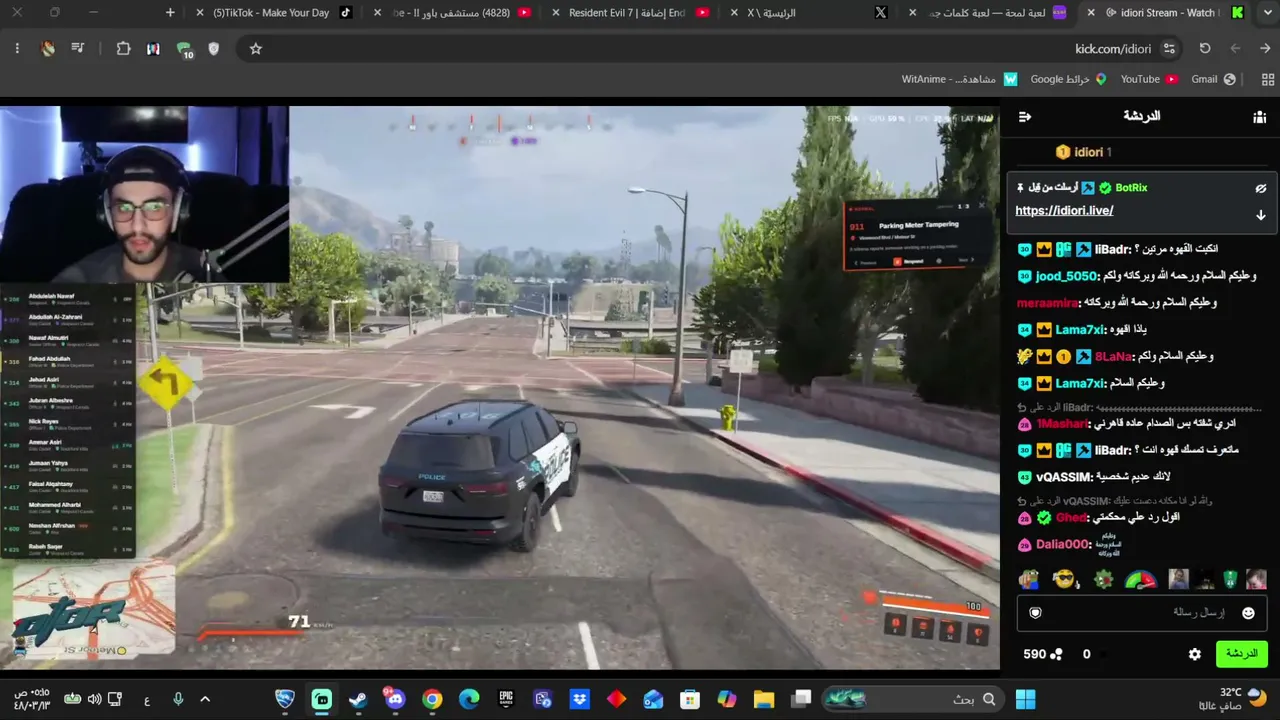Open the WitAnime bookmark
The image size is (1280, 720).
click(x=958, y=79)
